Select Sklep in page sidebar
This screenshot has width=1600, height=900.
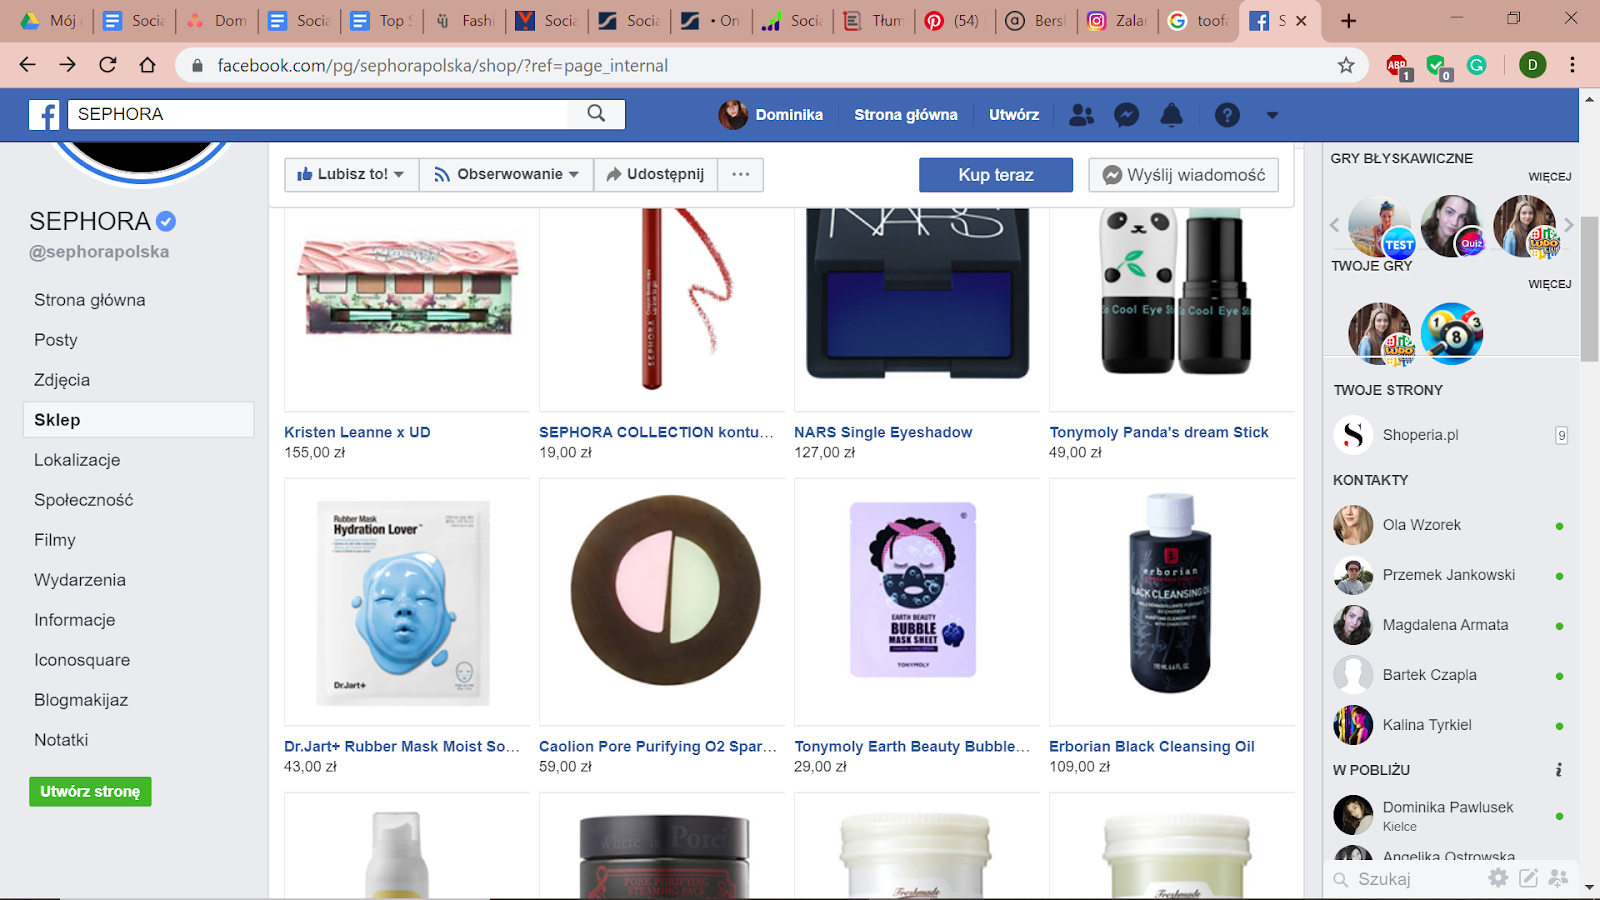tap(138, 420)
